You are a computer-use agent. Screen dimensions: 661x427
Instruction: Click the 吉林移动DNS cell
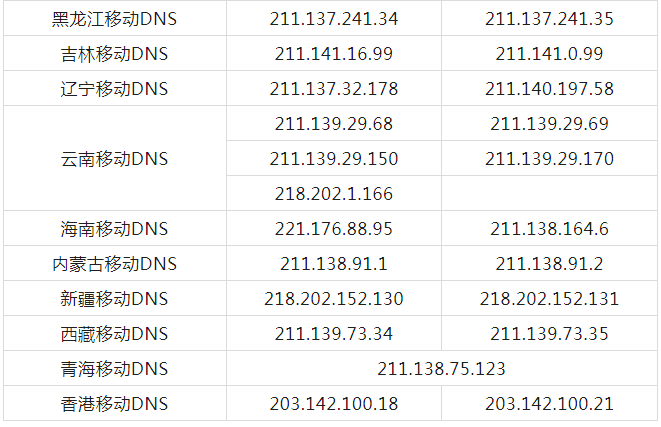tap(114, 54)
